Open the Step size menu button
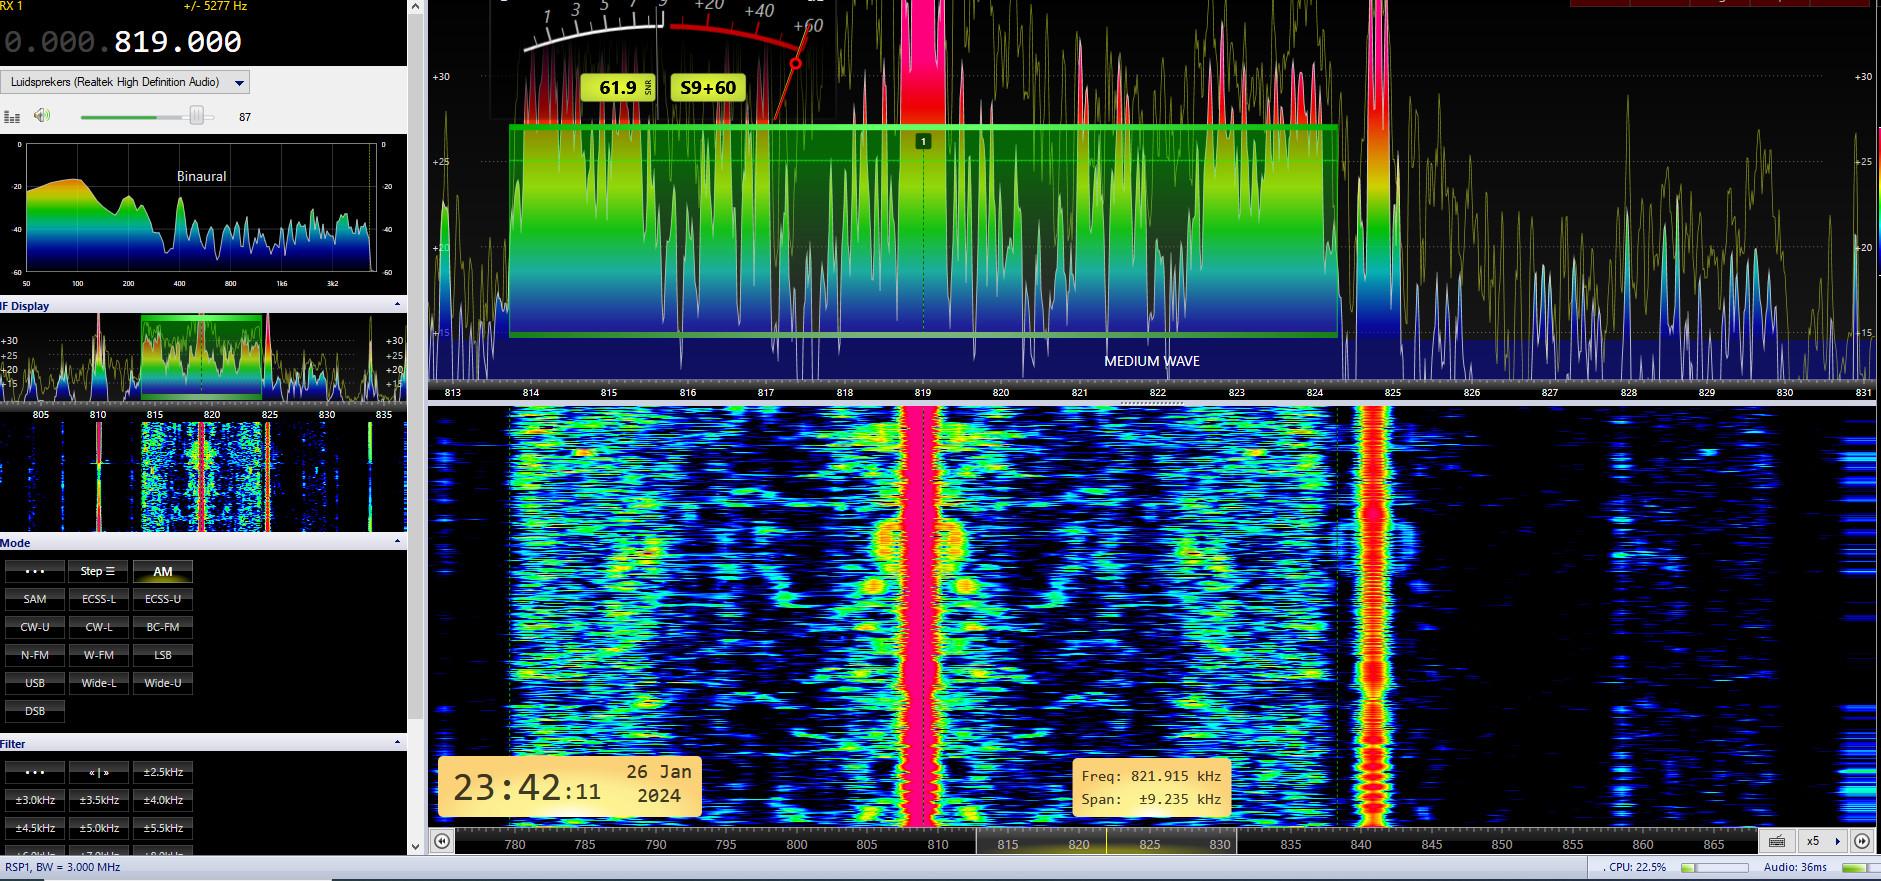 [x=98, y=572]
